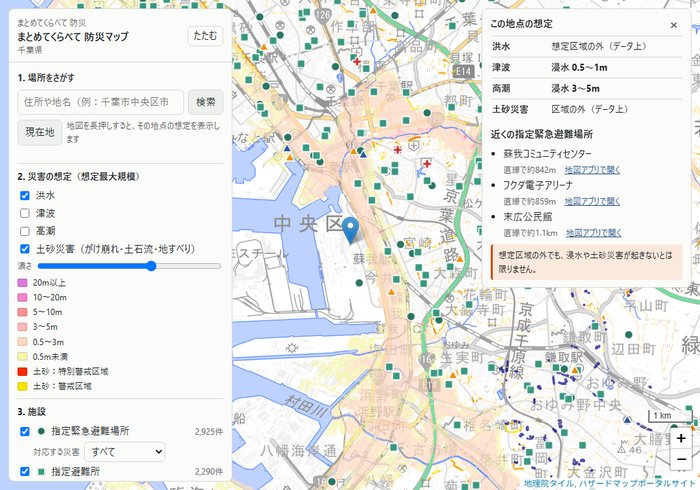Click the red cross marker beside the hospital shield symbol

[397, 149]
